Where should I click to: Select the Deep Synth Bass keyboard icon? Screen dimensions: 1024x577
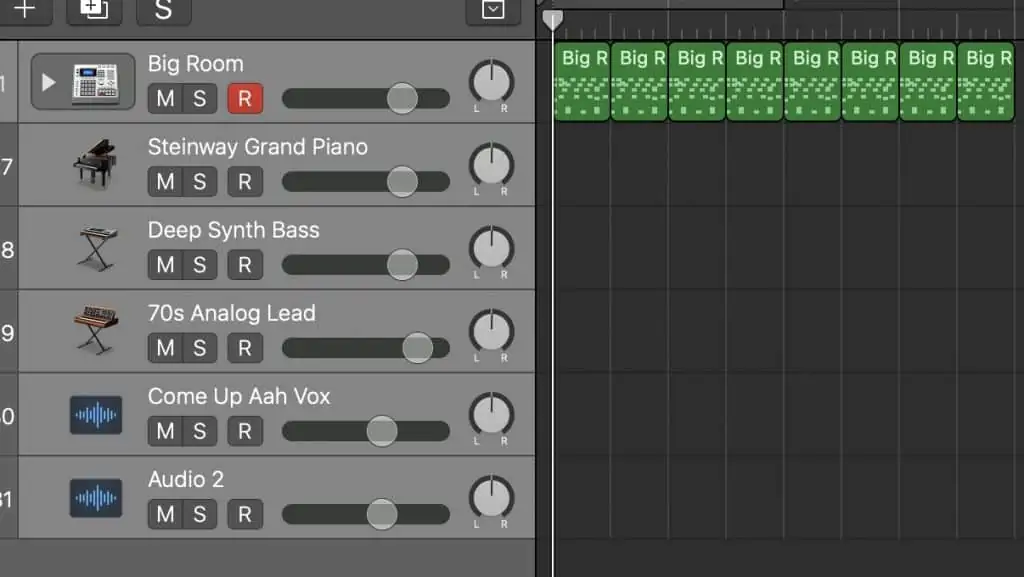(x=97, y=248)
